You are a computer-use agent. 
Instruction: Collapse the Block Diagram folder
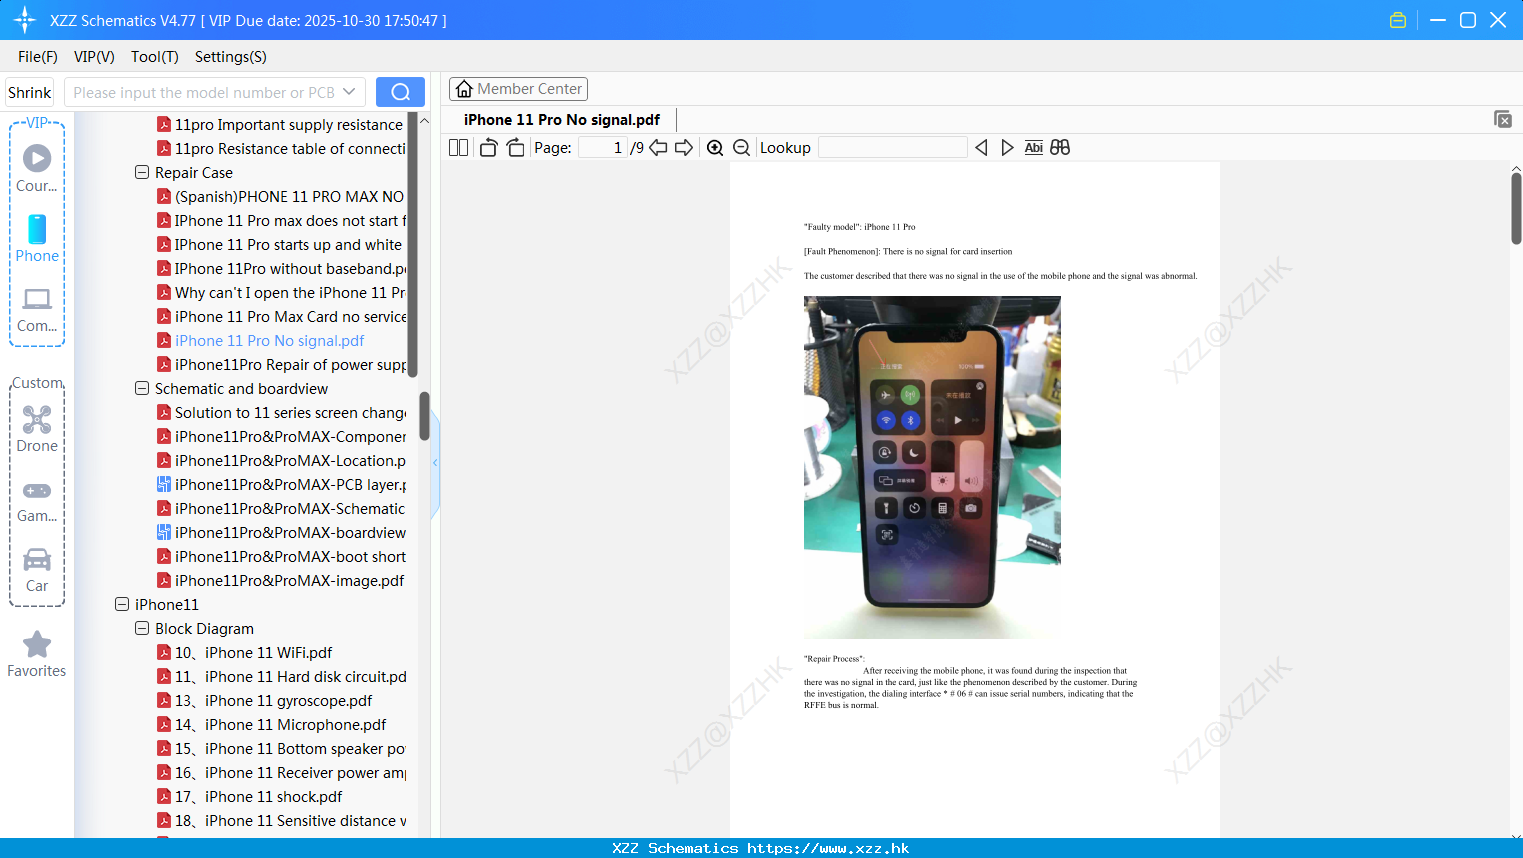(x=142, y=628)
